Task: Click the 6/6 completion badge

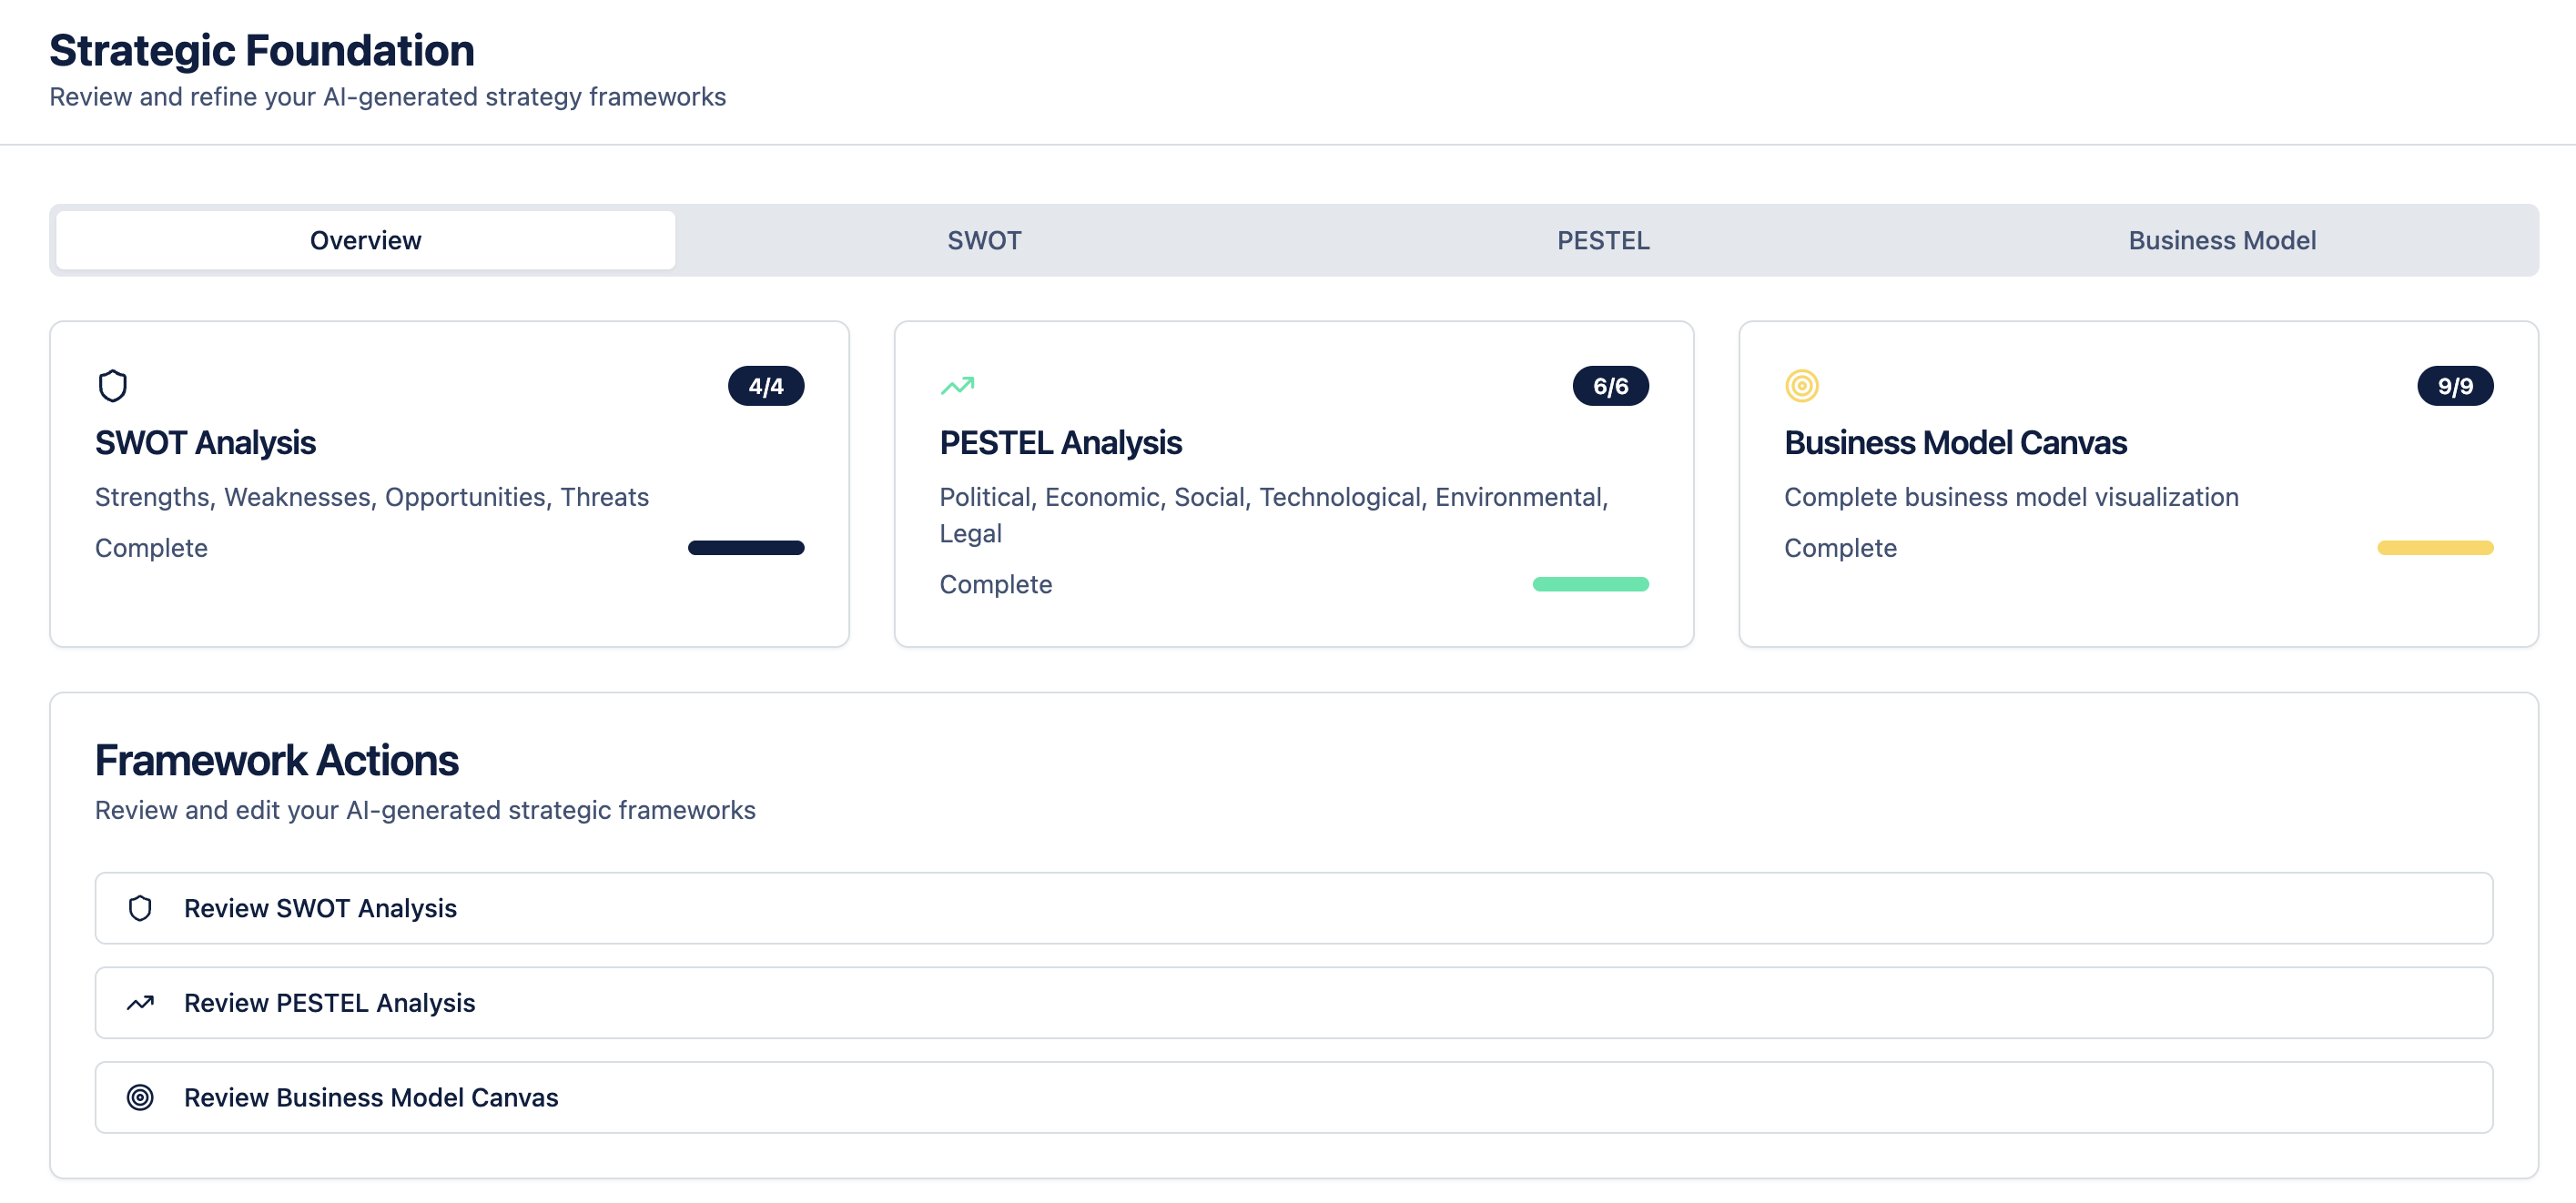Action: coord(1609,385)
